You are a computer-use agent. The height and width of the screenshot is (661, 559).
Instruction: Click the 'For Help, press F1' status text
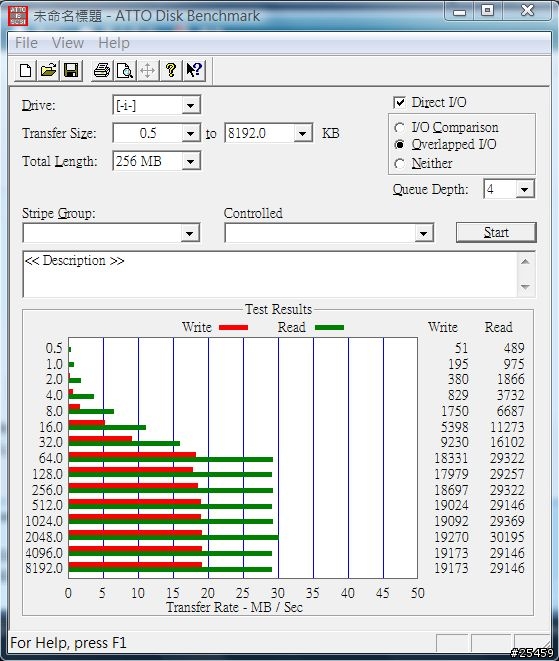68,643
